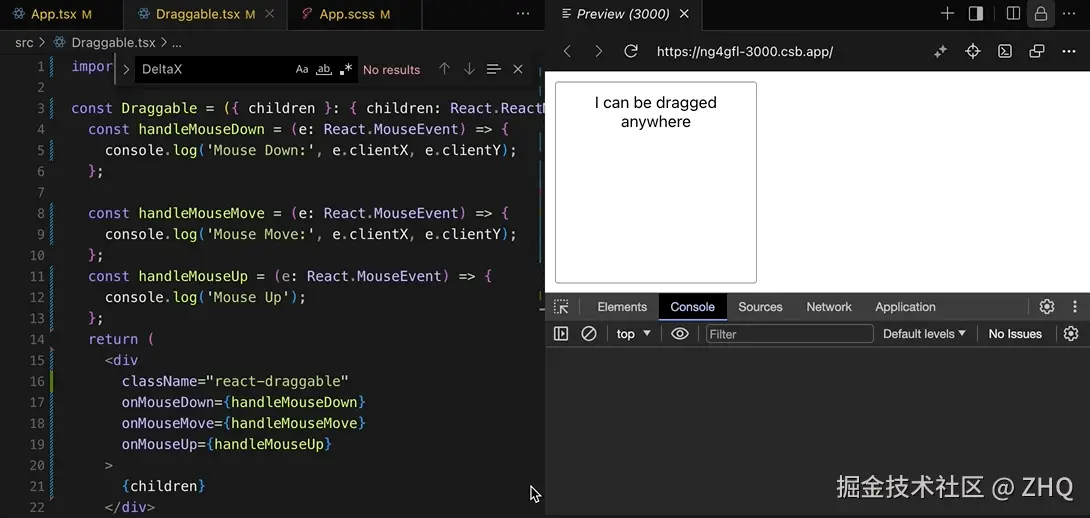Expand the replace field in find widget

pos(126,70)
